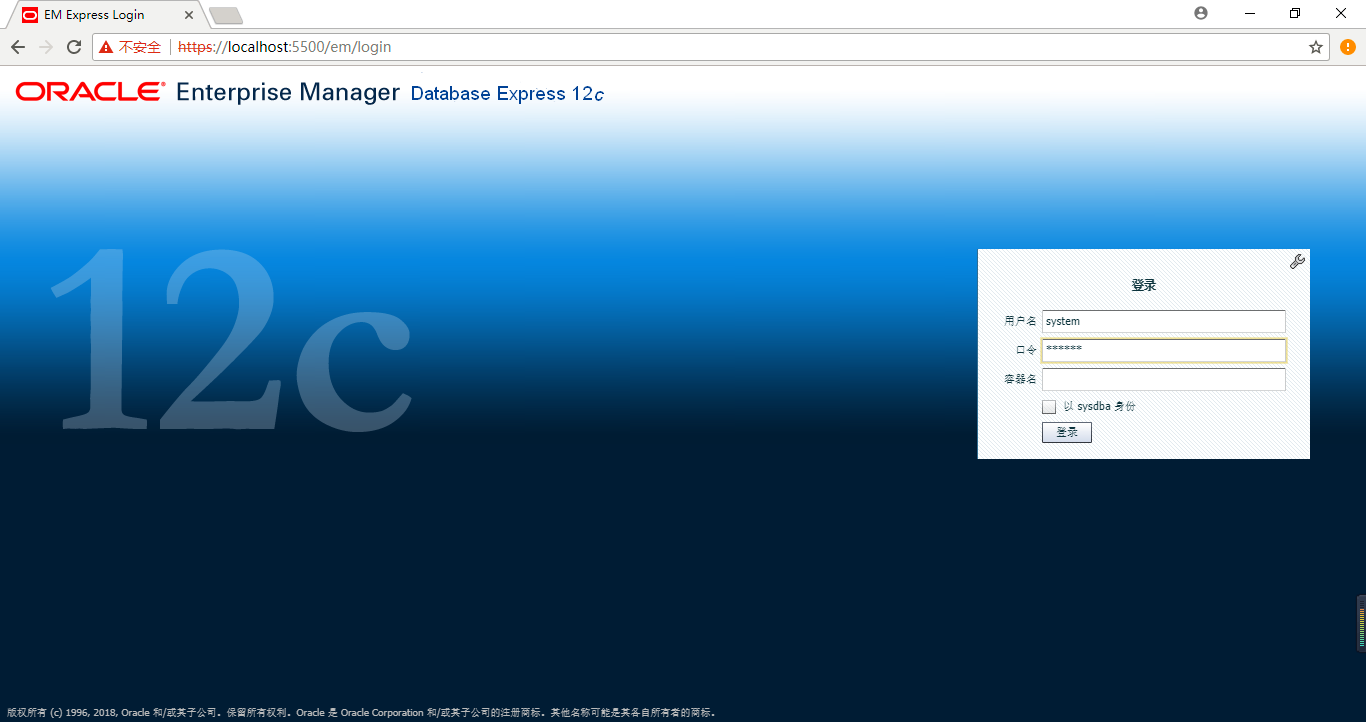Minimize the browser window

(x=1250, y=13)
